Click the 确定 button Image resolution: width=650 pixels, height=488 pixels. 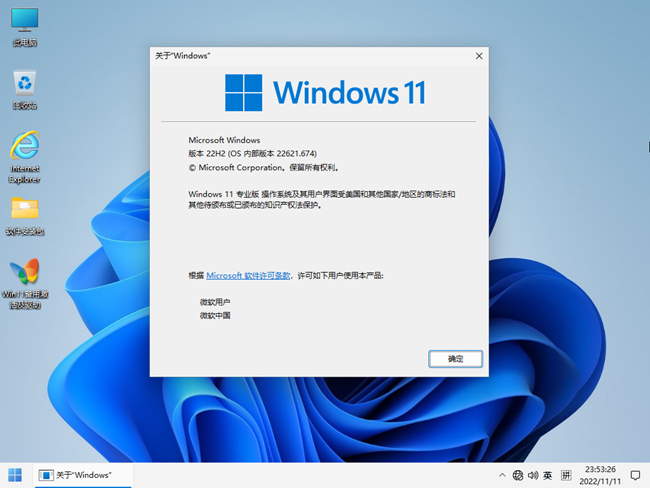(x=455, y=359)
